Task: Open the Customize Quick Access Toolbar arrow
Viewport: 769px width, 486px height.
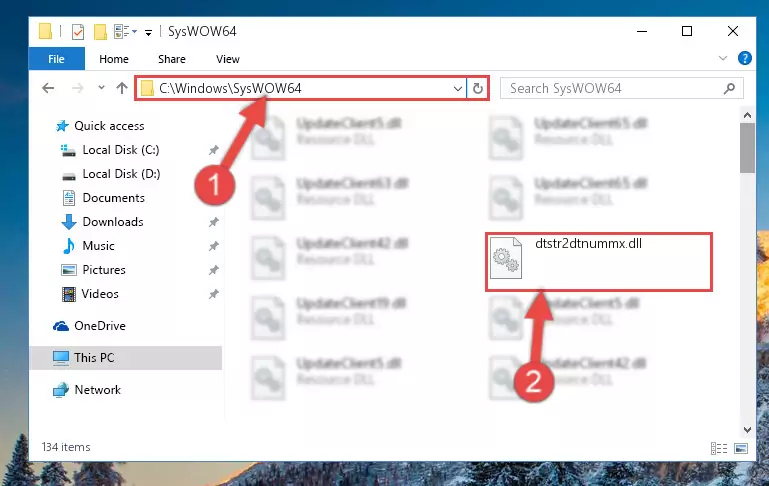Action: pos(148,33)
